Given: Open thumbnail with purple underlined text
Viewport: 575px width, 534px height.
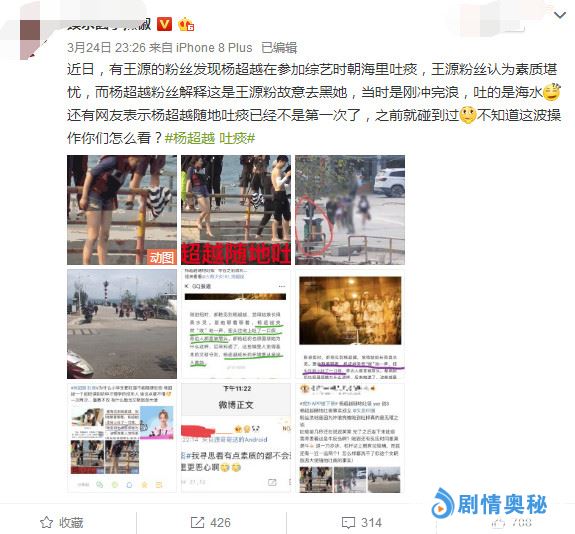Looking at the screenshot, I should click(350, 324).
